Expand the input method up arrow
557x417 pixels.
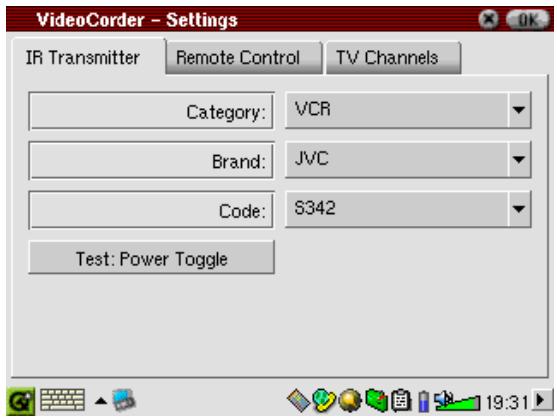101,401
